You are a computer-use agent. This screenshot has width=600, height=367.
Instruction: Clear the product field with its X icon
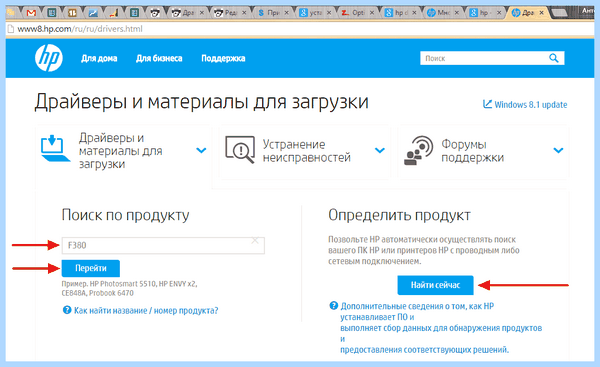[255, 241]
